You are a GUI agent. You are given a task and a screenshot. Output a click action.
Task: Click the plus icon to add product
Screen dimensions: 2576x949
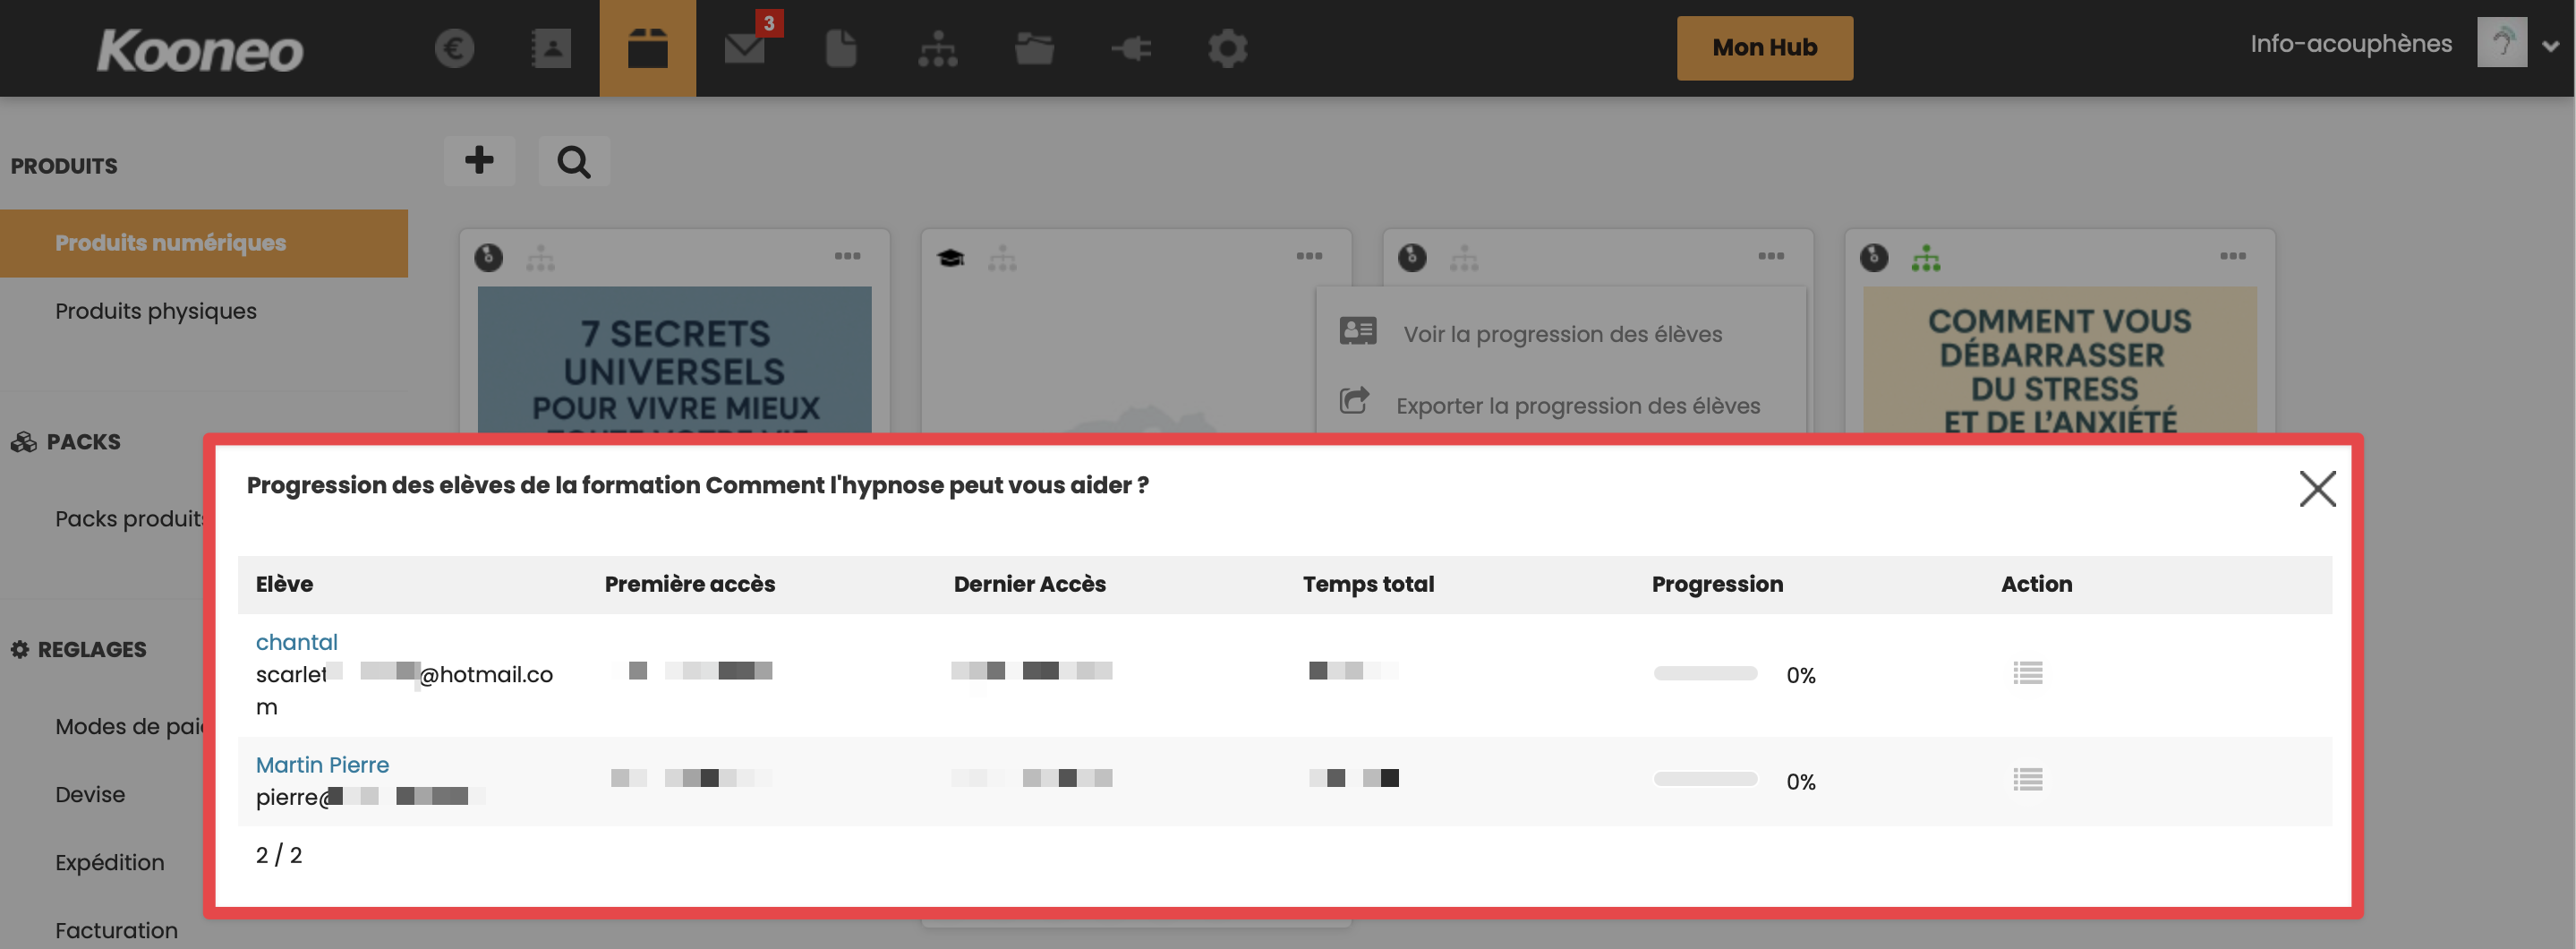[479, 160]
